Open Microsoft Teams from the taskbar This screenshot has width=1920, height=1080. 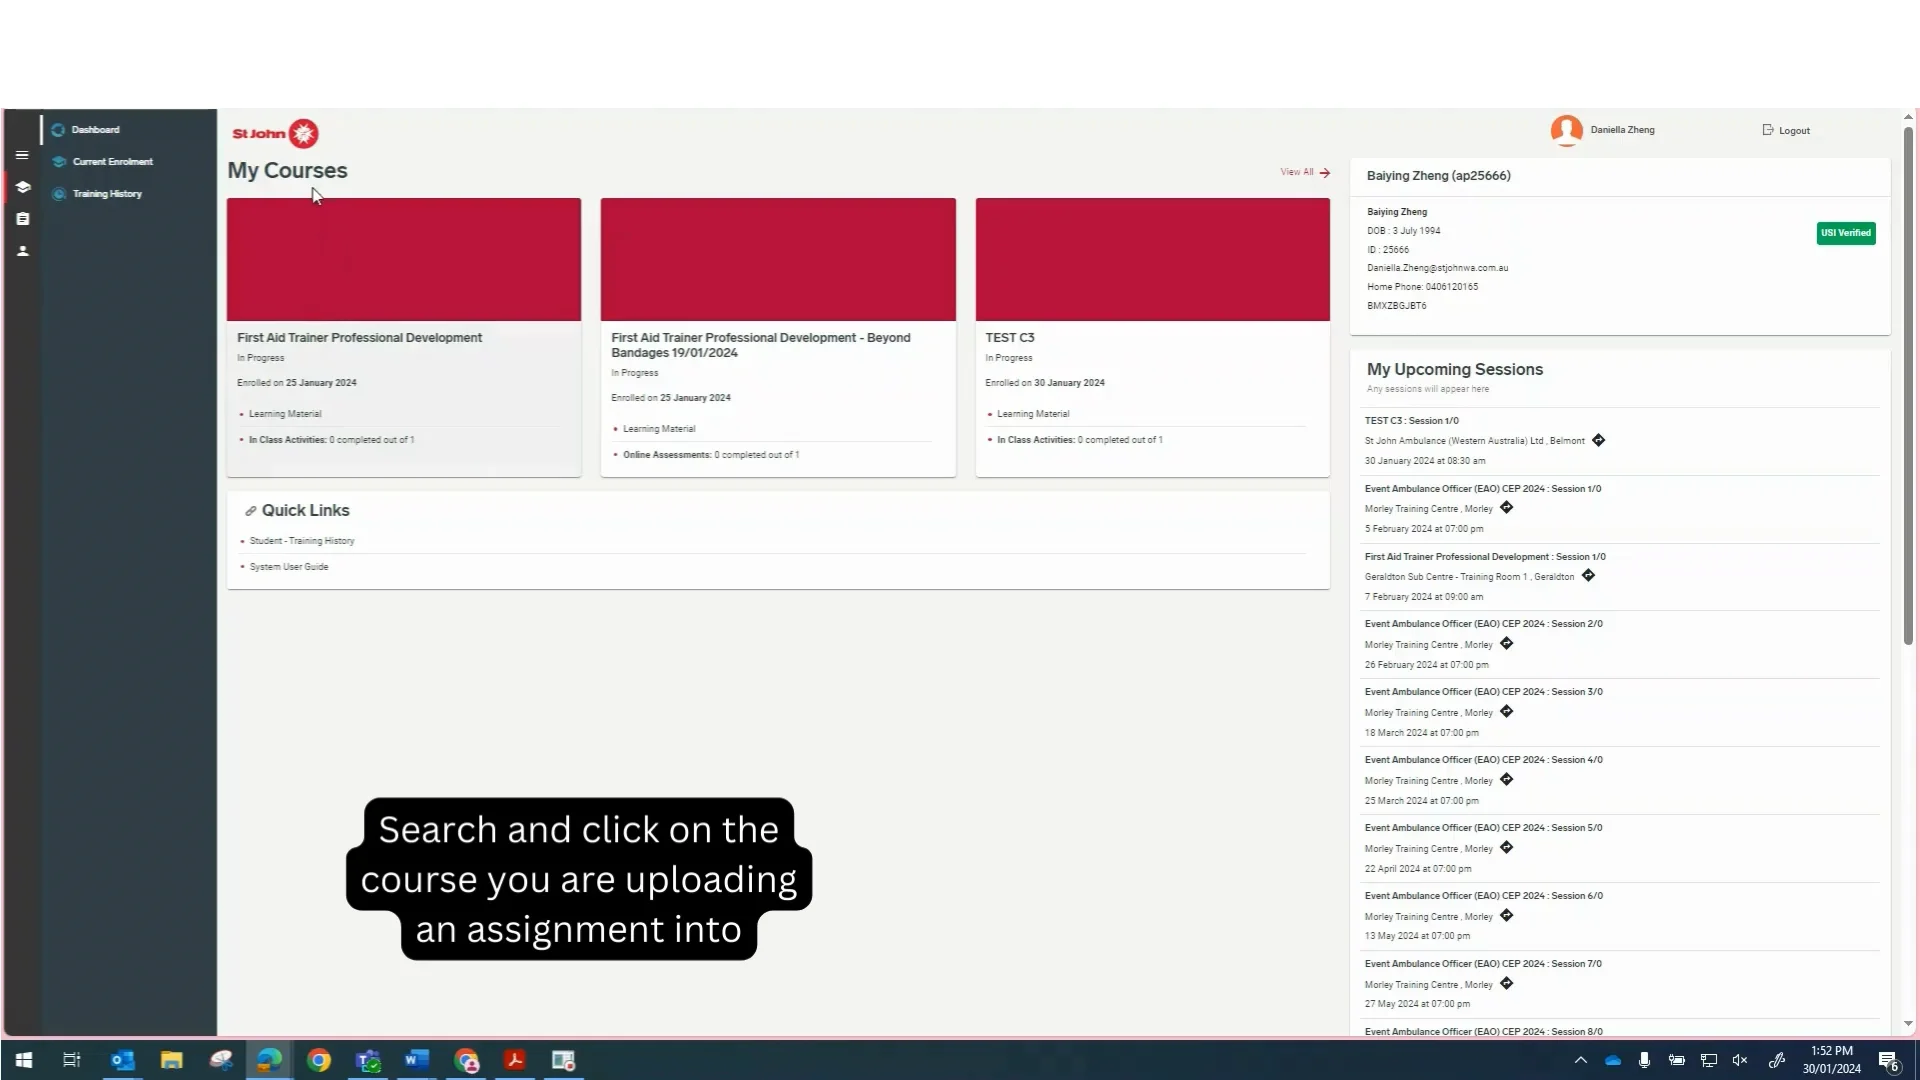pyautogui.click(x=367, y=1060)
